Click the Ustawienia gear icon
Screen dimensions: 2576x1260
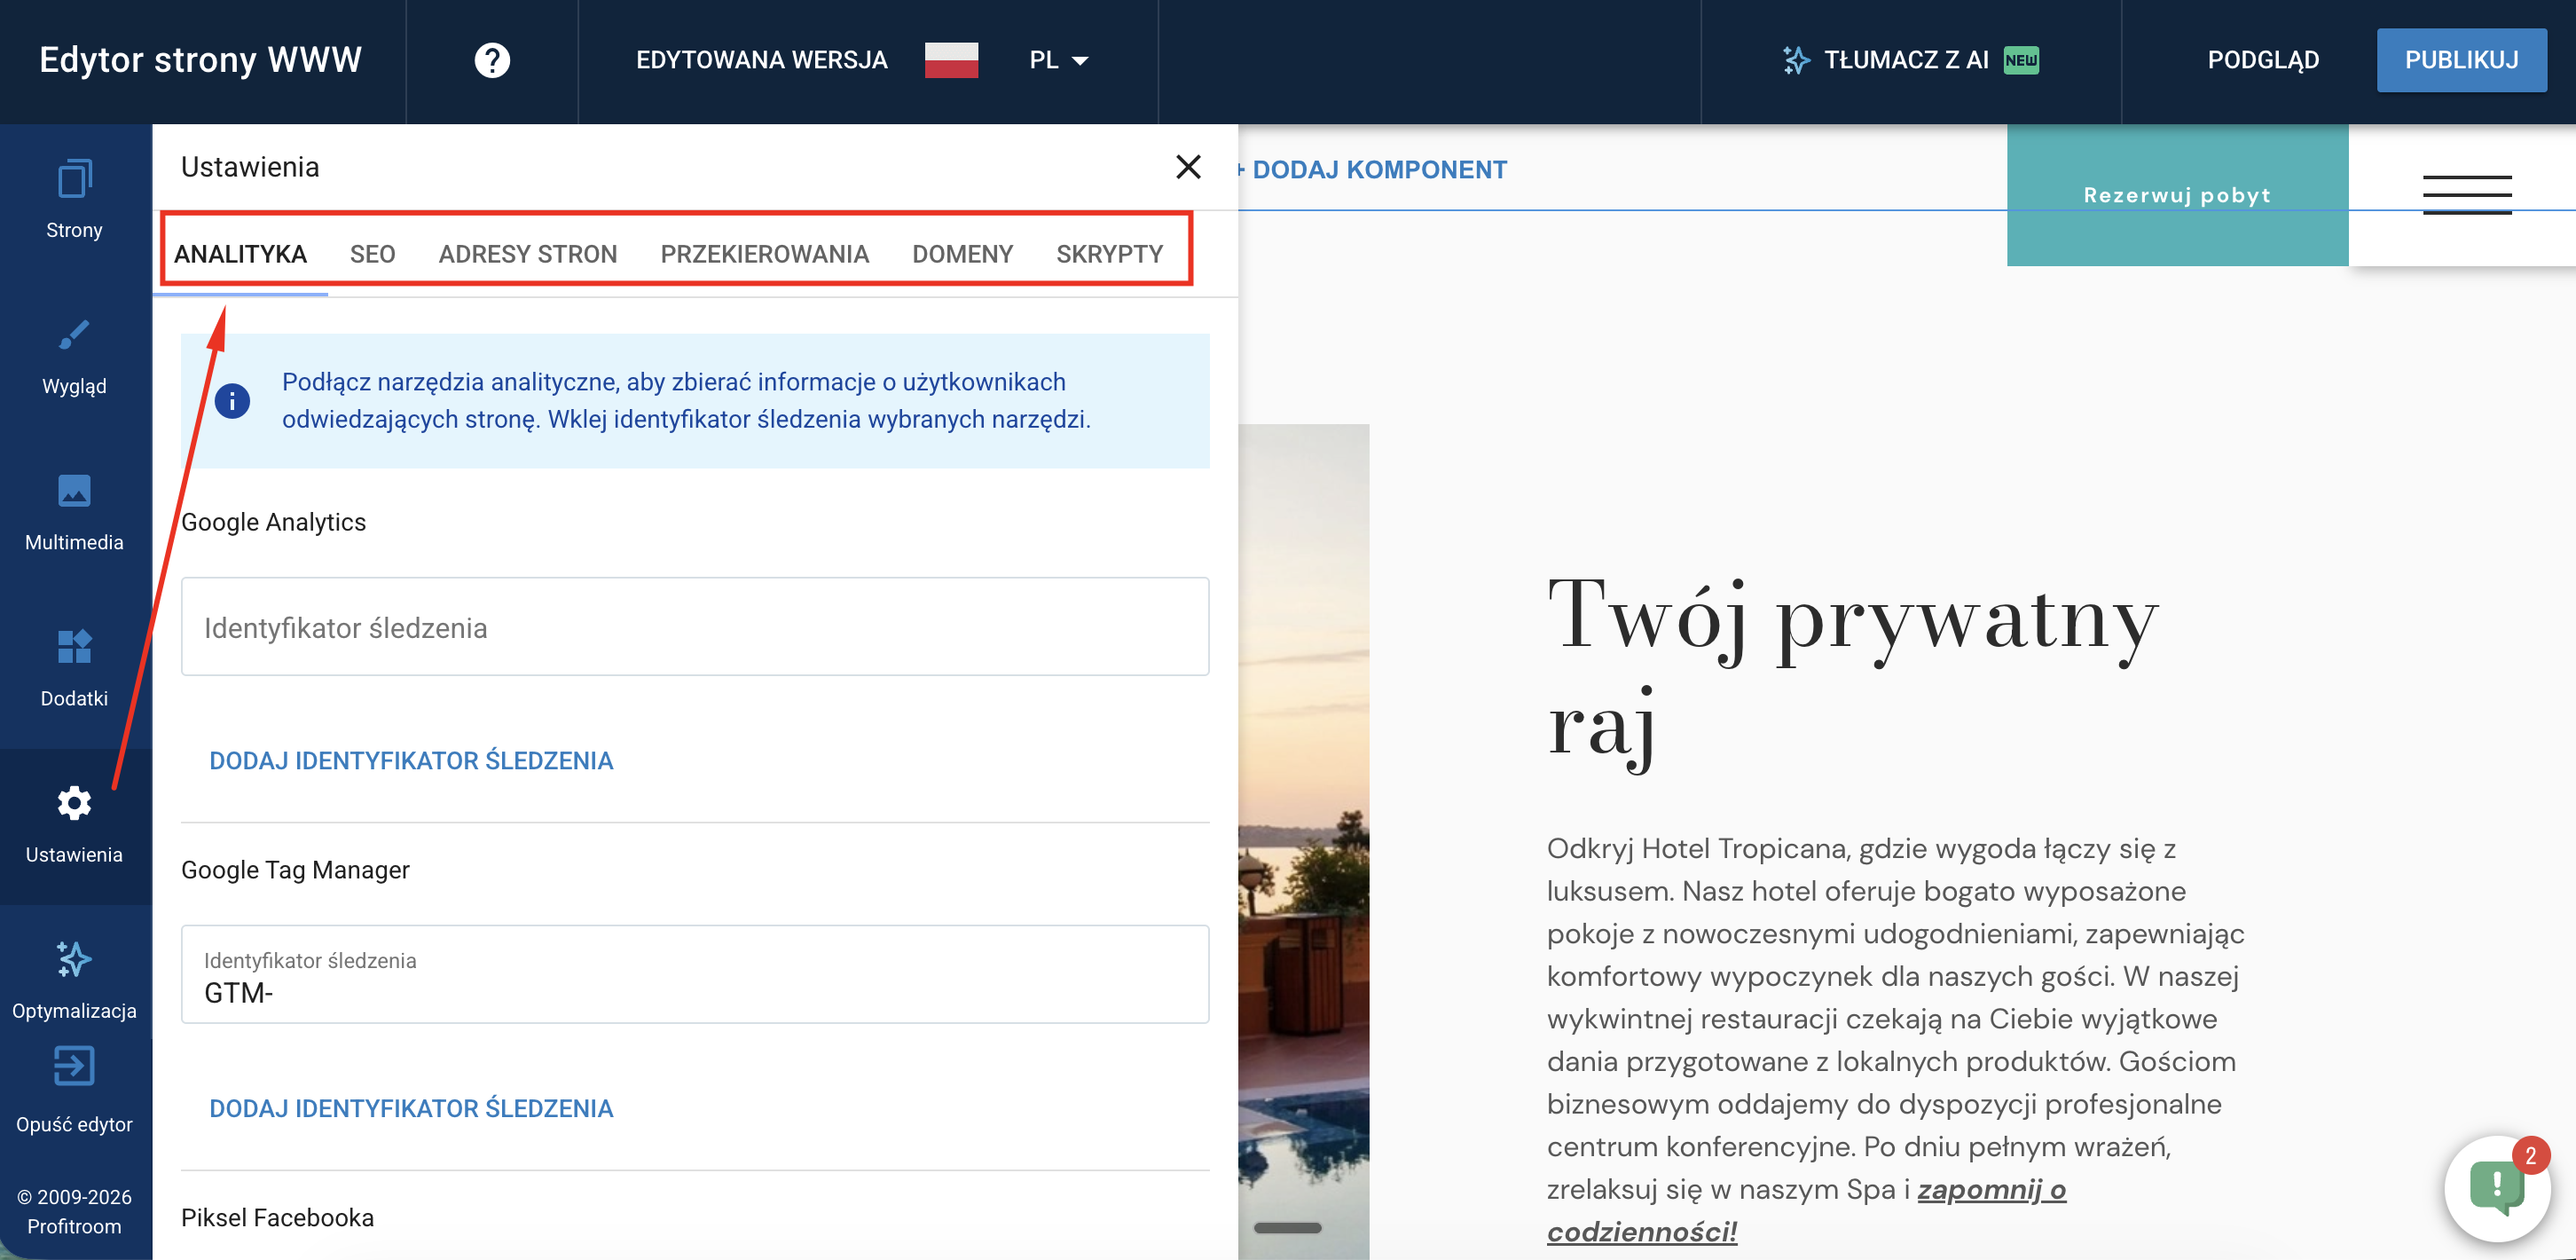74,803
